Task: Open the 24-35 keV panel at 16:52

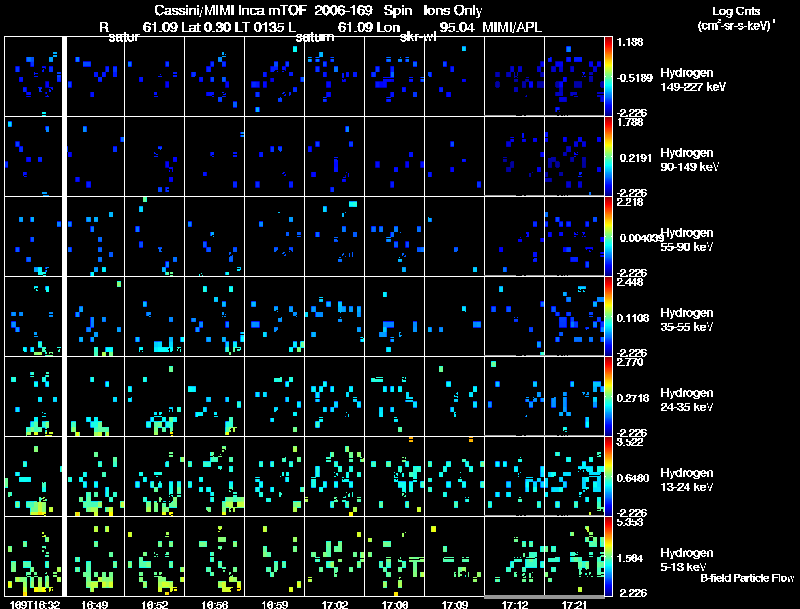Action: point(155,396)
